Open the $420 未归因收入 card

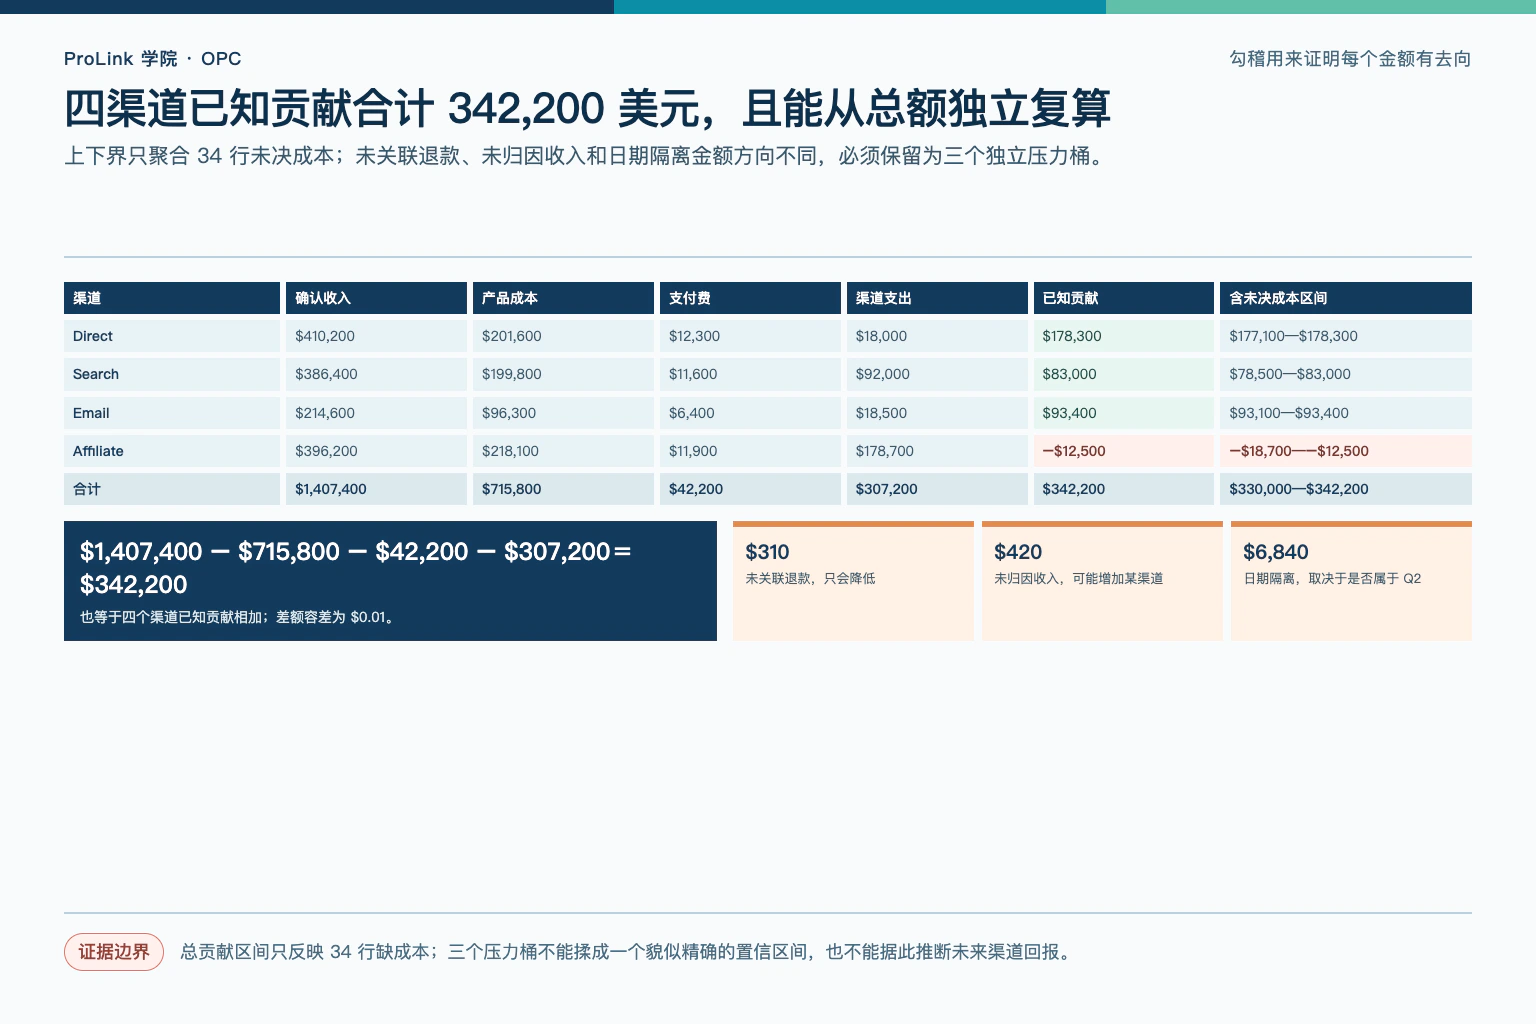click(1102, 581)
